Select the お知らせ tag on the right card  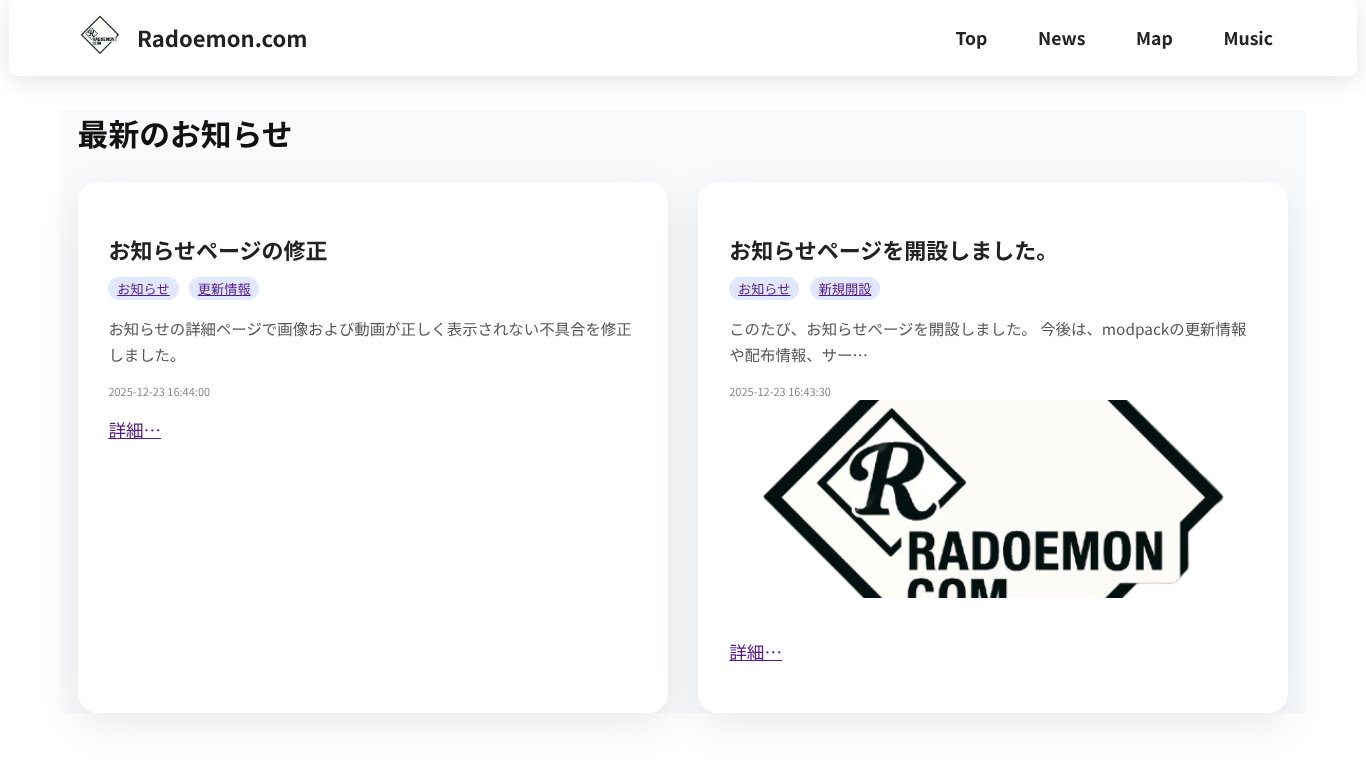(x=764, y=288)
